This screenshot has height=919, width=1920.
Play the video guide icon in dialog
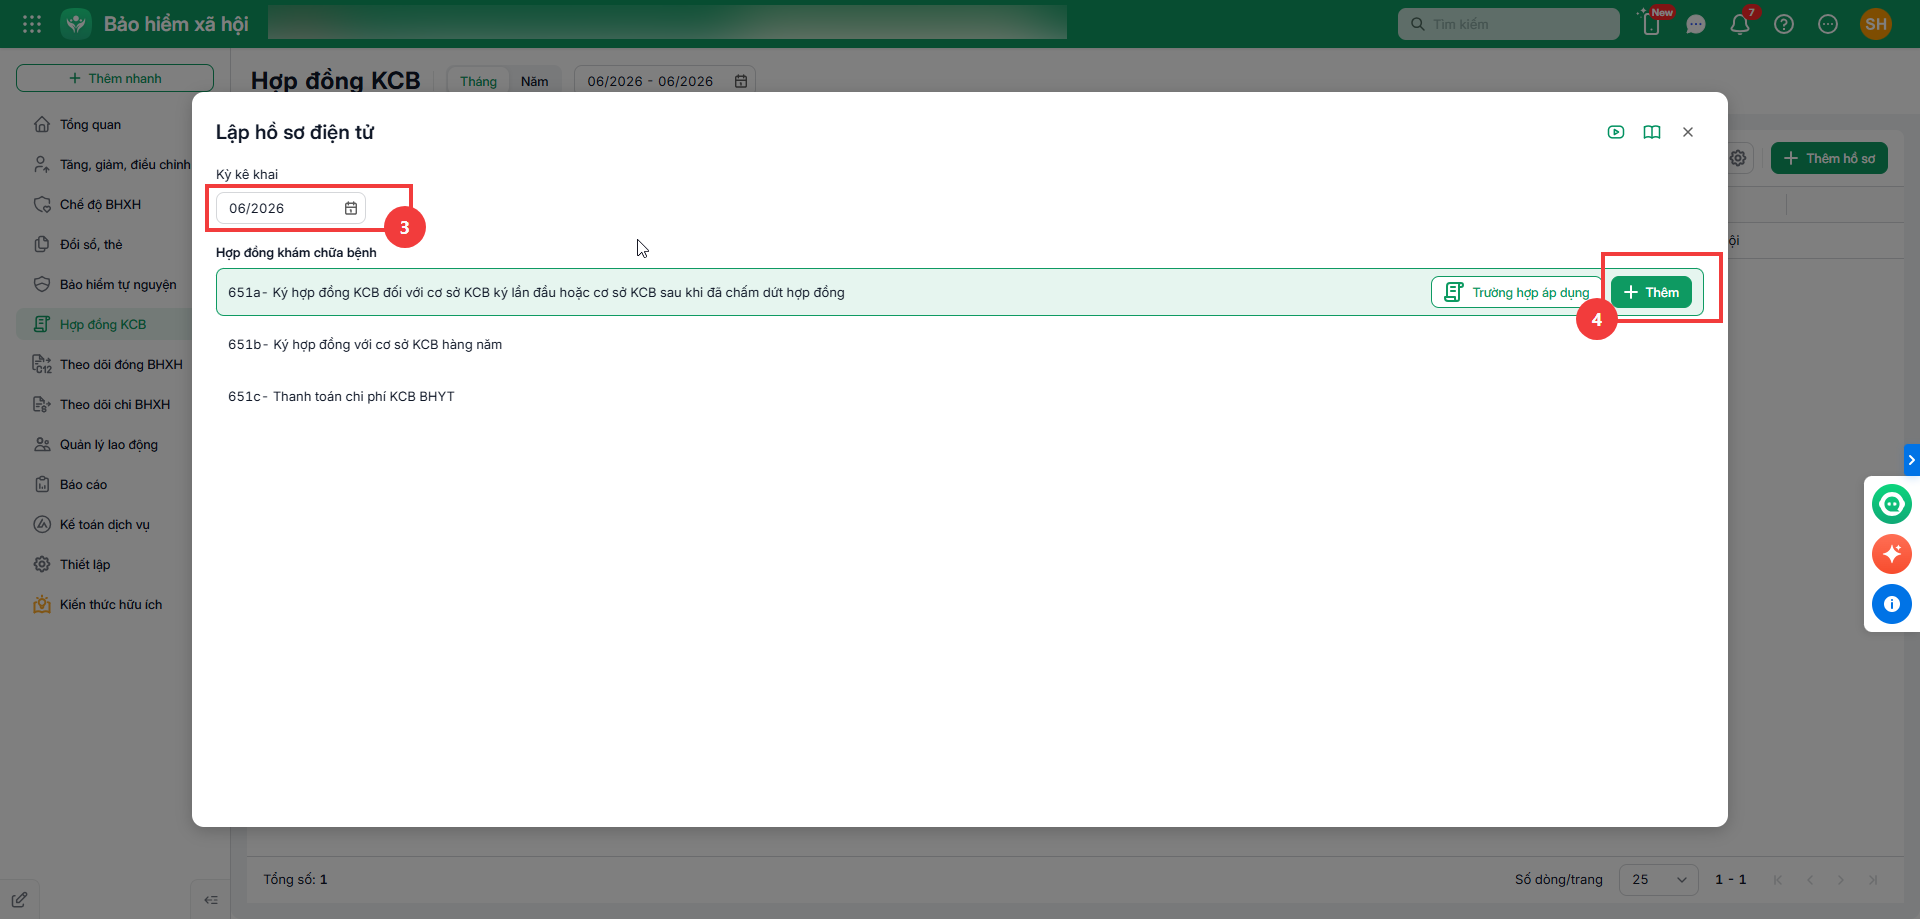coord(1616,132)
